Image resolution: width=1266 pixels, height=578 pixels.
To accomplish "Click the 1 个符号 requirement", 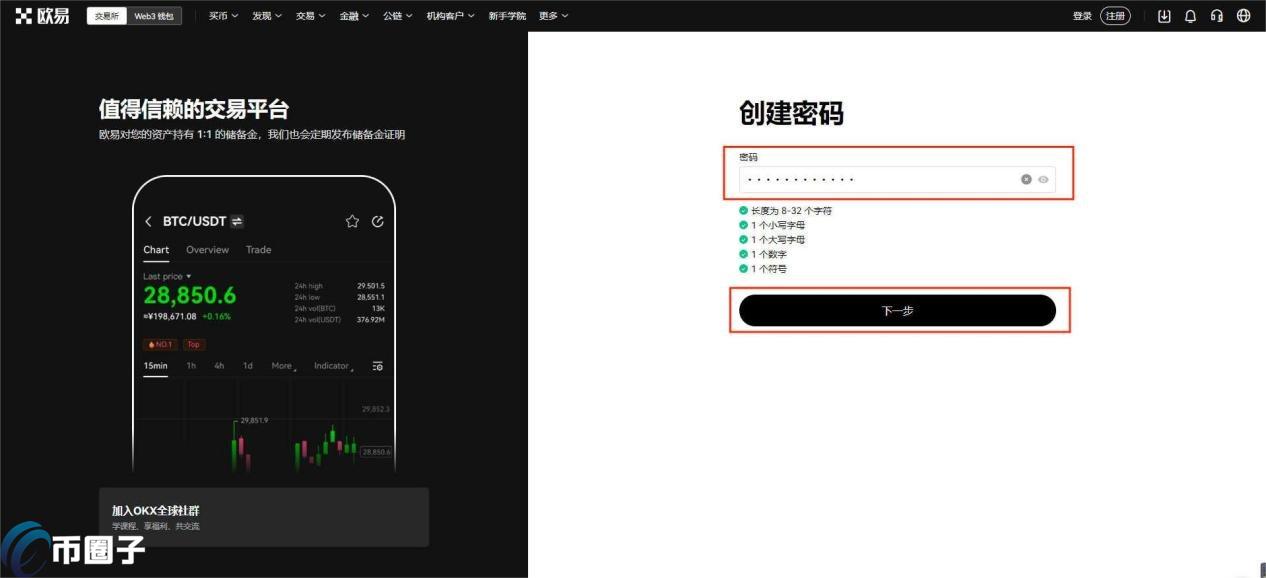I will pos(769,269).
